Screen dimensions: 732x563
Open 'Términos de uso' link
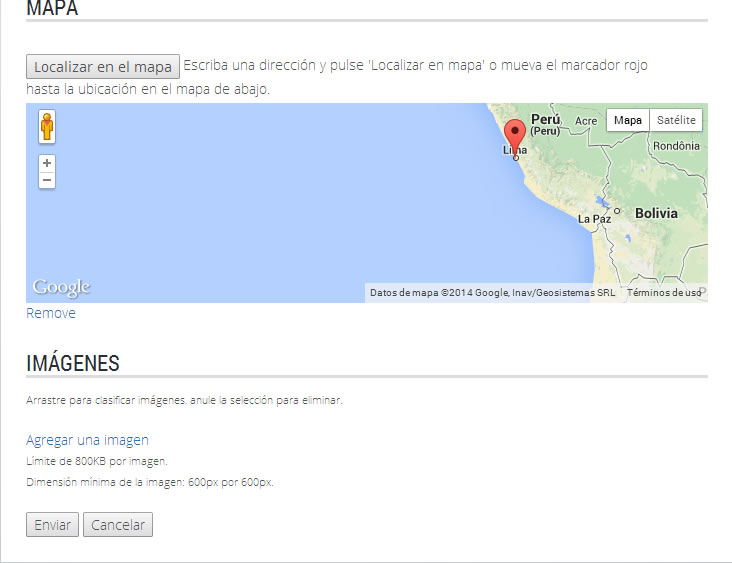pos(664,293)
